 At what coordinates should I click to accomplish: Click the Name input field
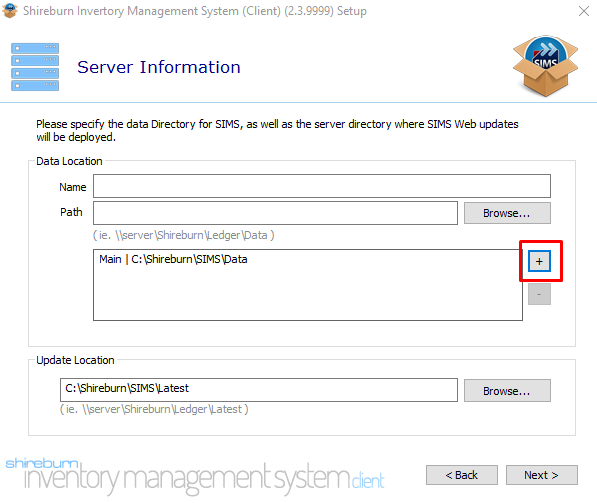(322, 186)
